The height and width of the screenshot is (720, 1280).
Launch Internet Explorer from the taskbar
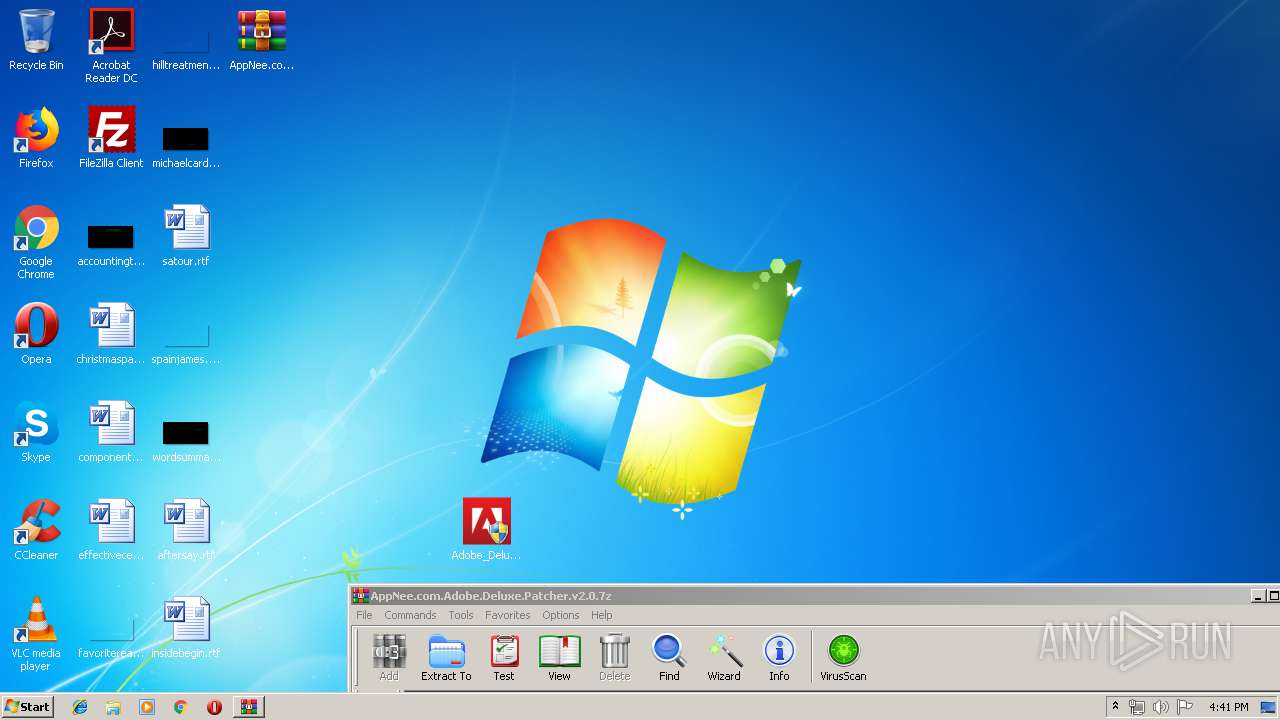tap(80, 707)
